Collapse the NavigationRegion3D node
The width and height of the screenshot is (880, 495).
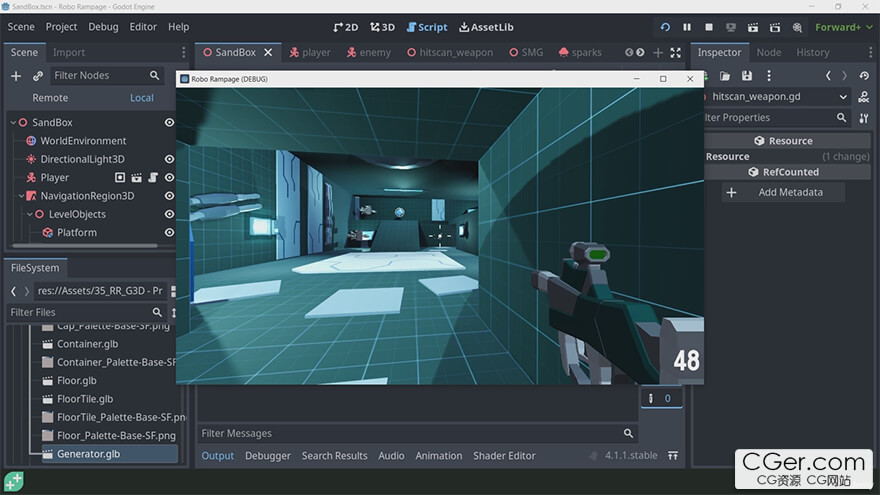click(x=21, y=196)
